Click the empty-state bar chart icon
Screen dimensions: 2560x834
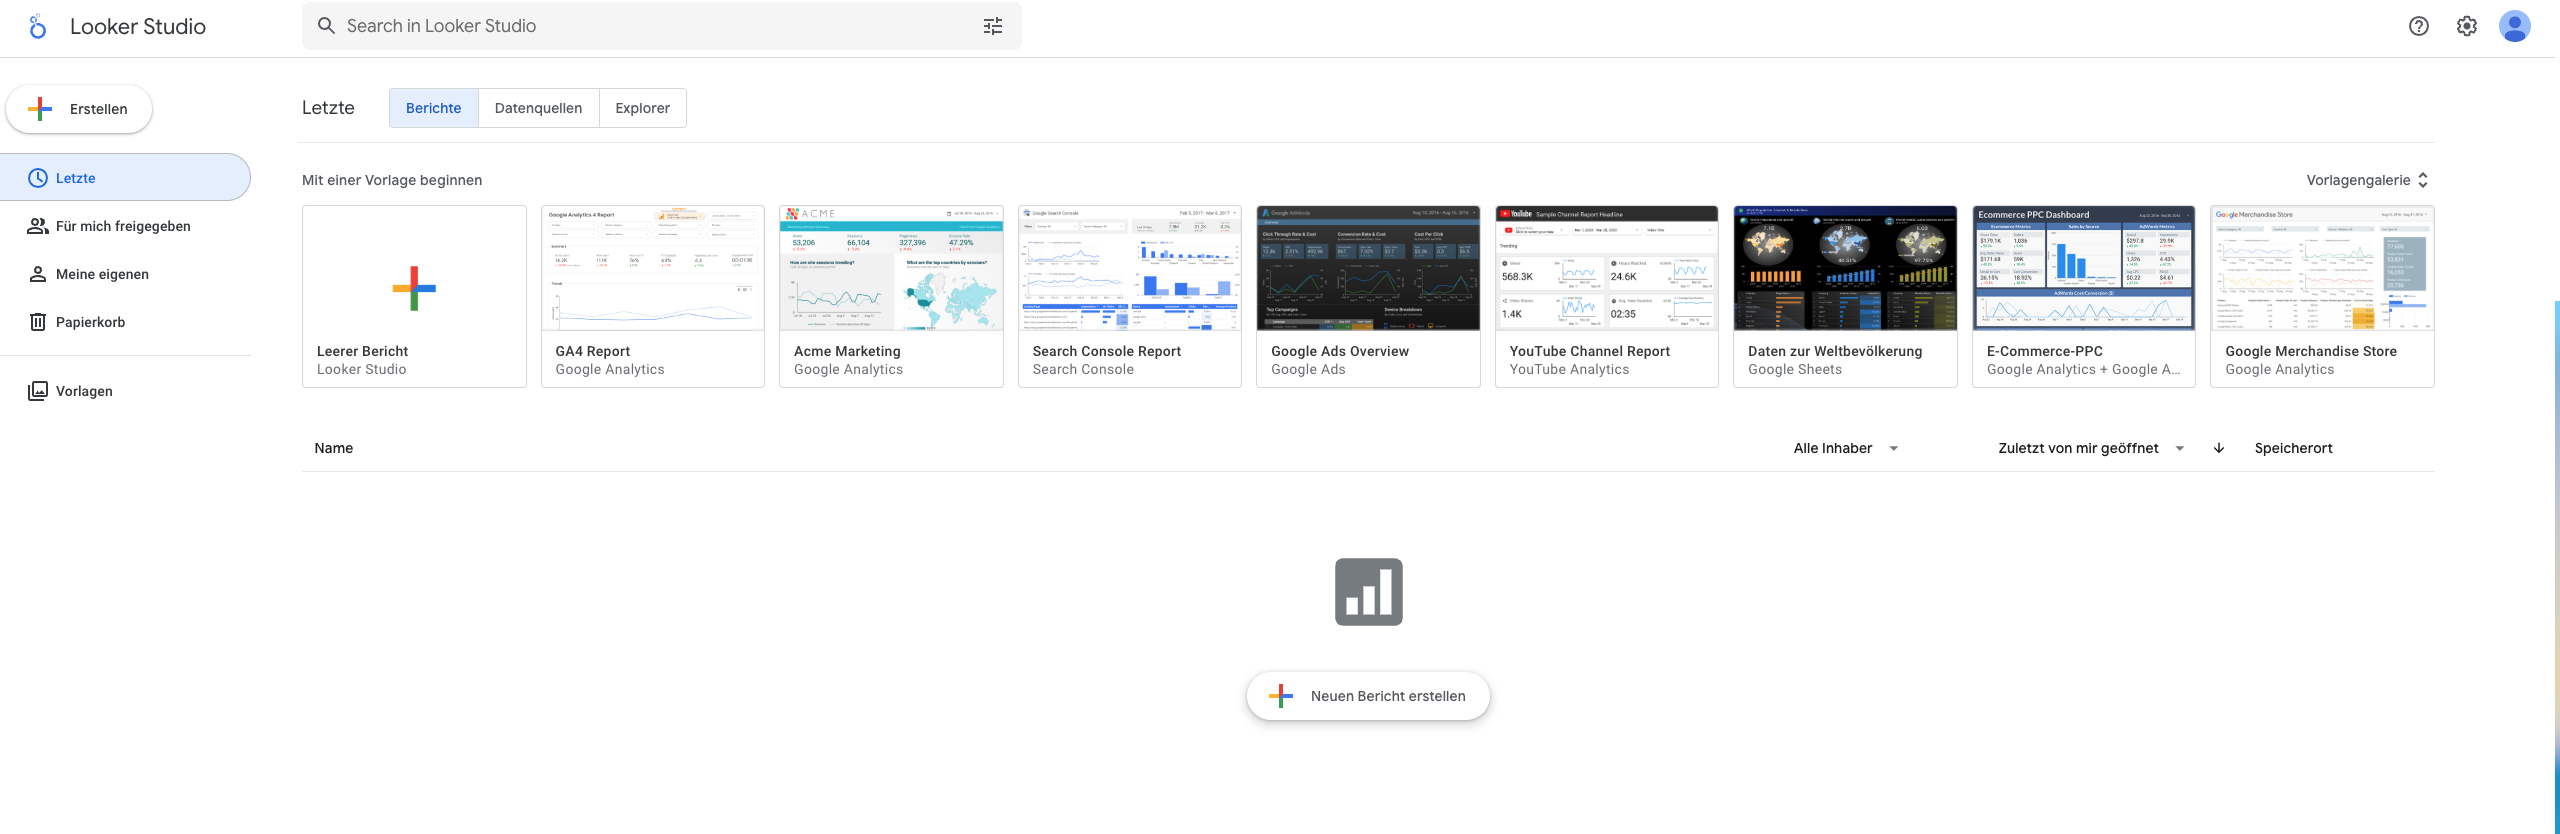[1368, 592]
